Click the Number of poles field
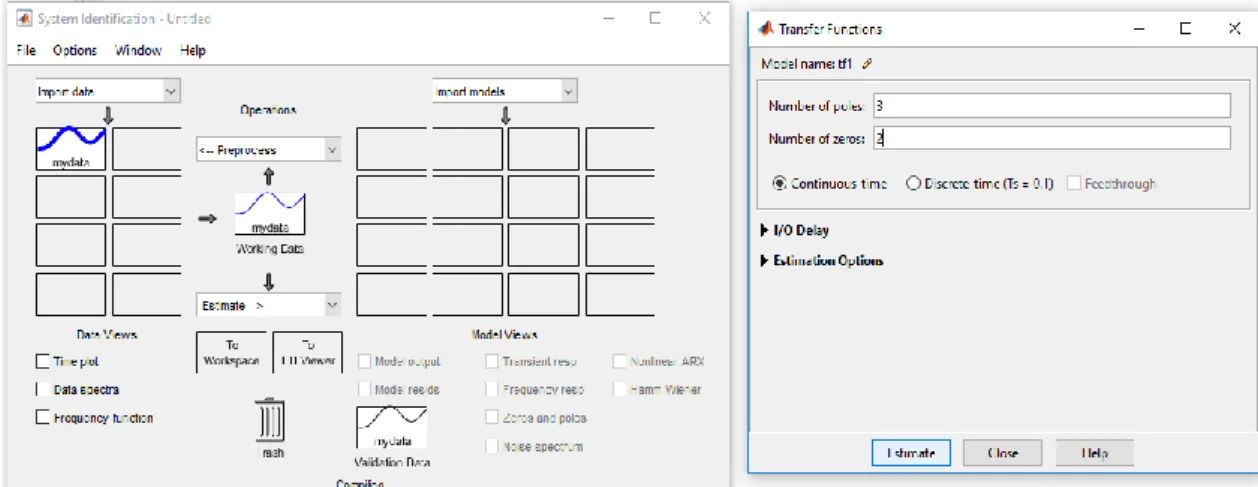Image resolution: width=1258 pixels, height=487 pixels. point(1050,106)
